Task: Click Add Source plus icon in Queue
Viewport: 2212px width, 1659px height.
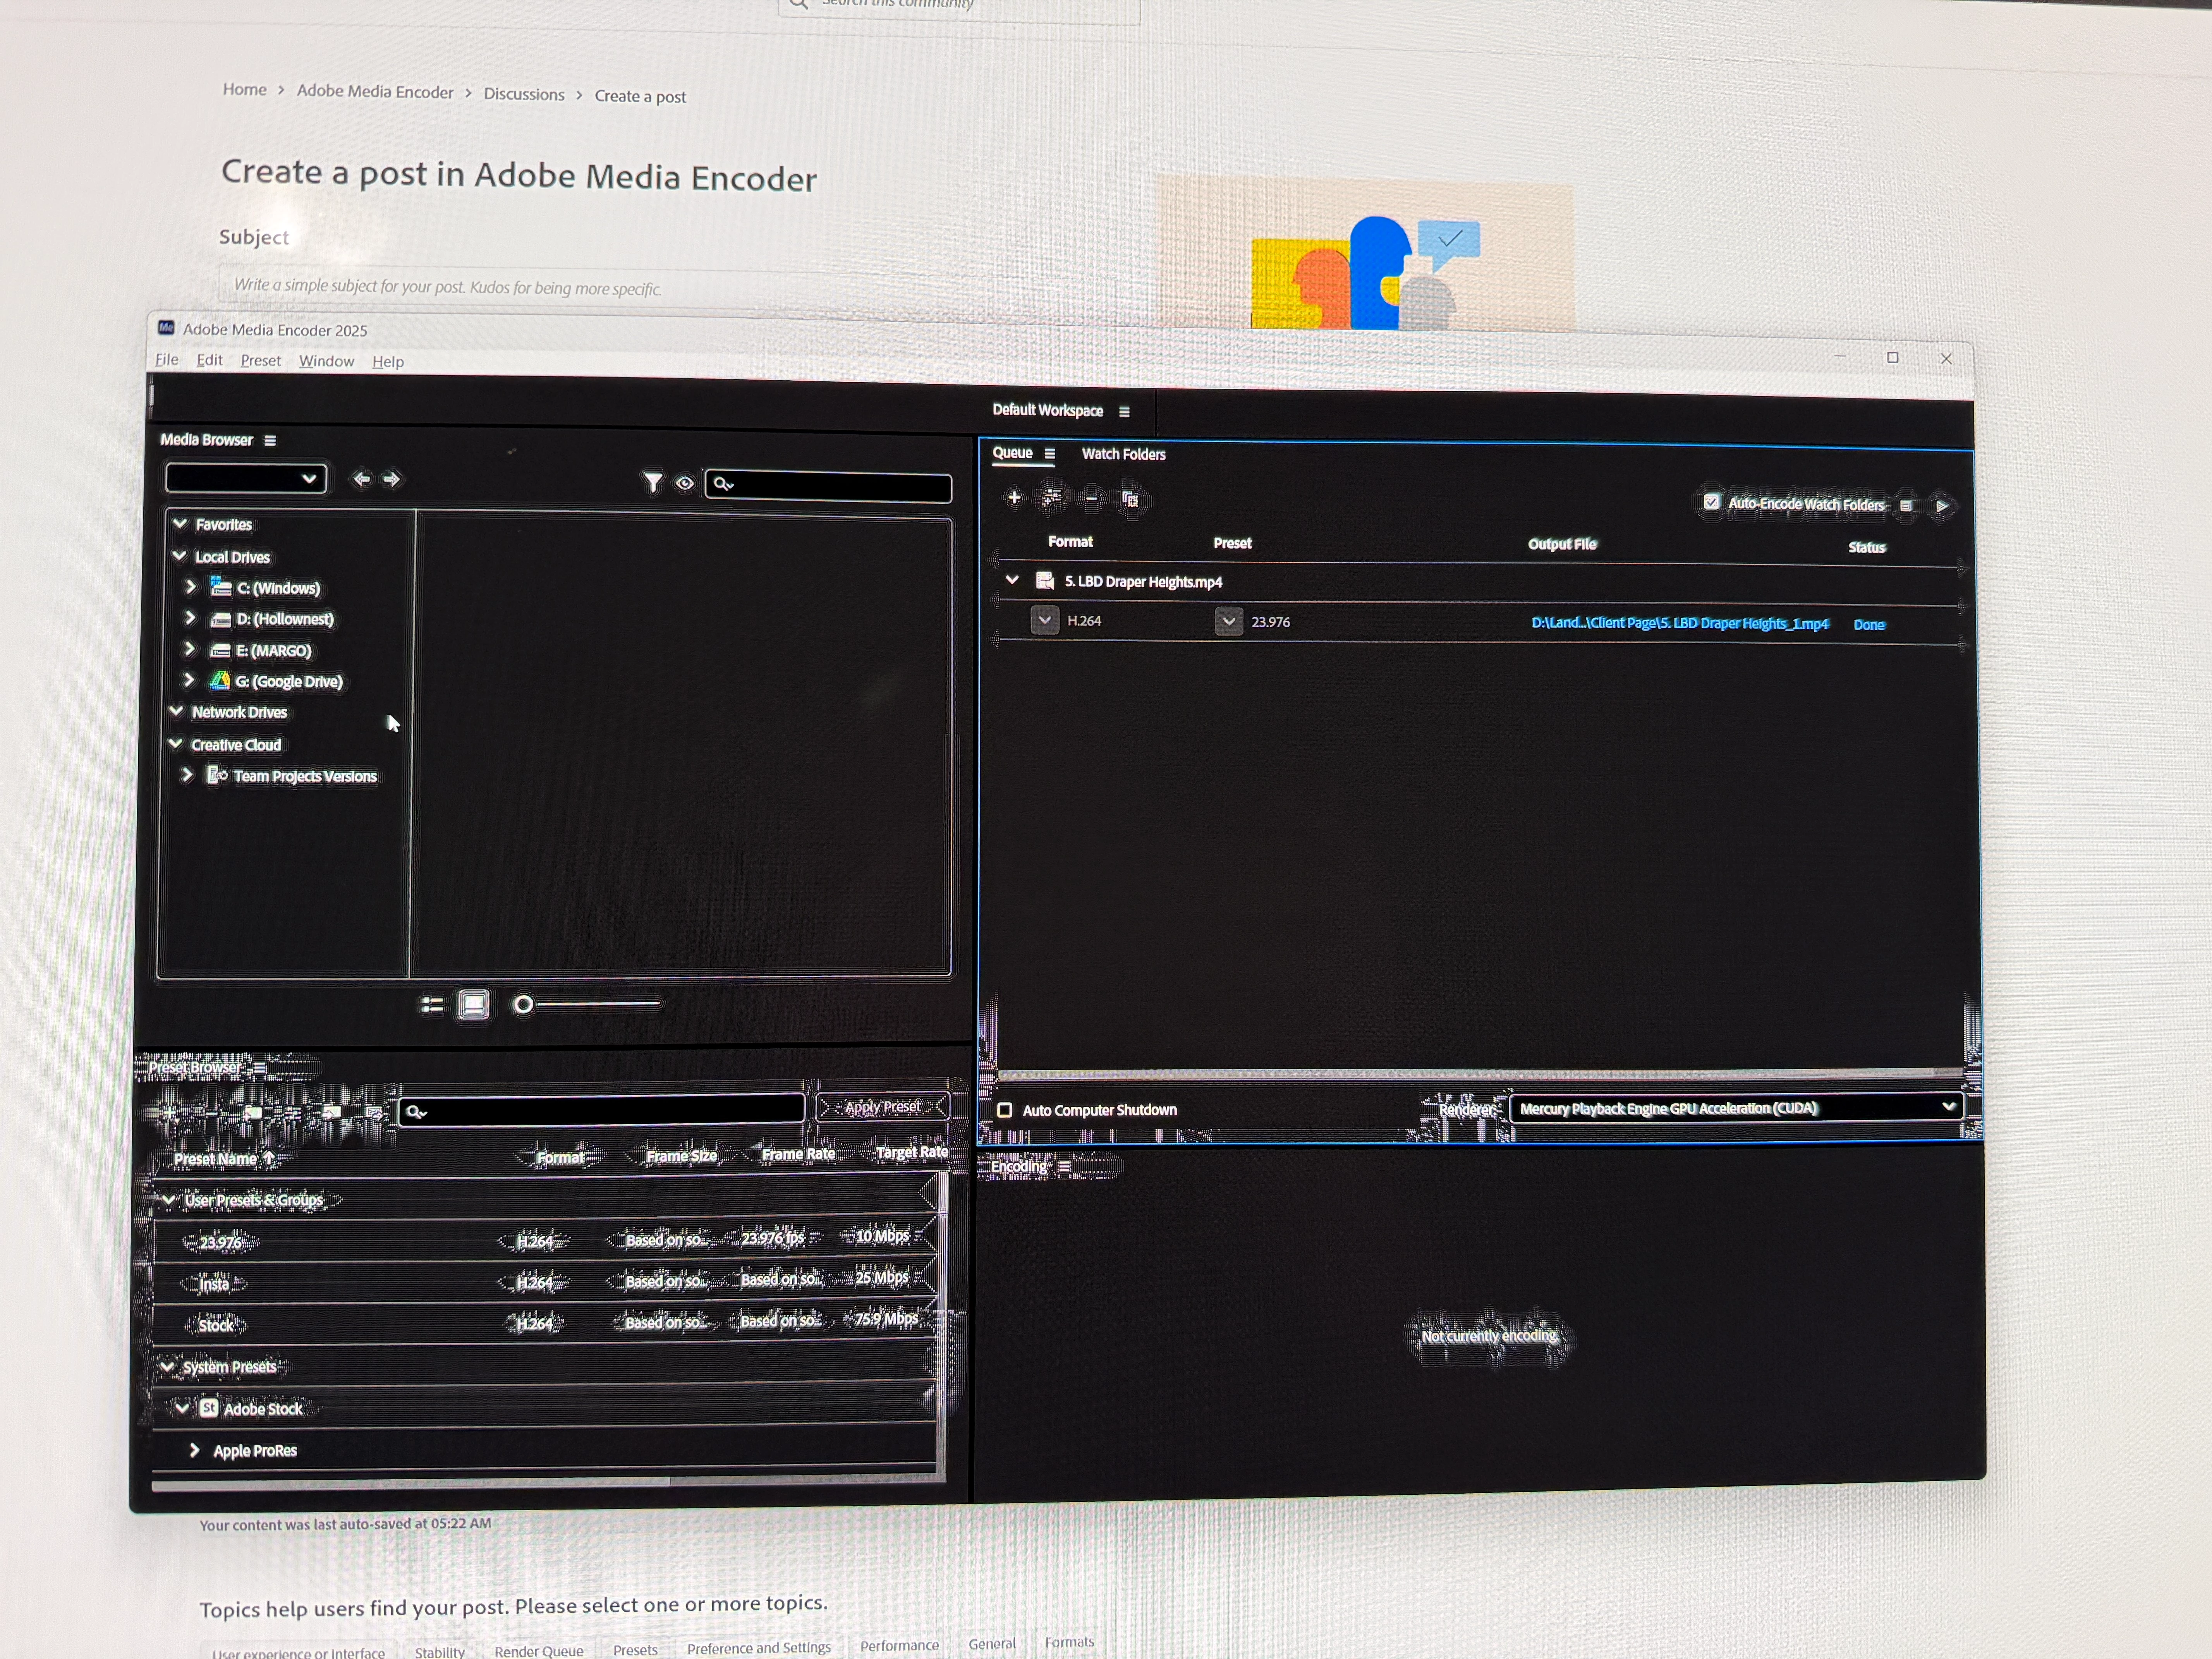Action: click(x=1014, y=497)
